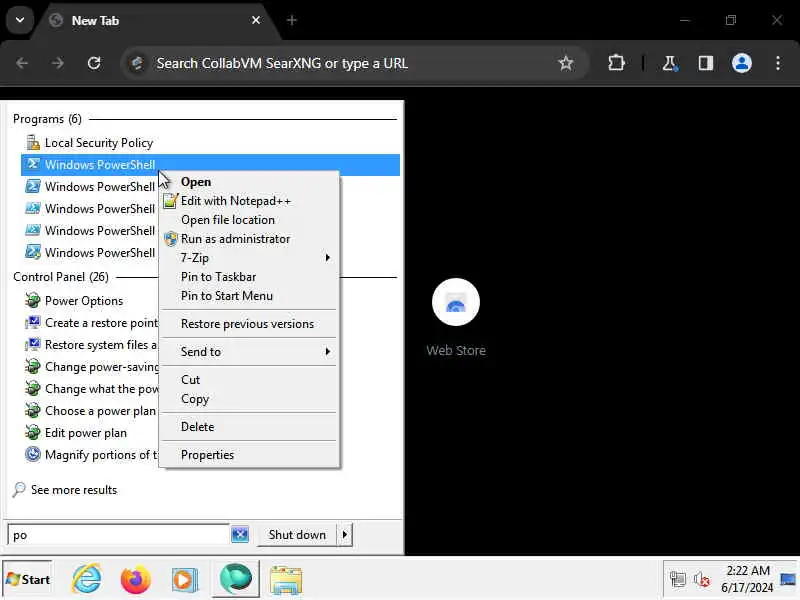Open the browser extensions puzzle icon
This screenshot has width=800, height=600.
616,63
